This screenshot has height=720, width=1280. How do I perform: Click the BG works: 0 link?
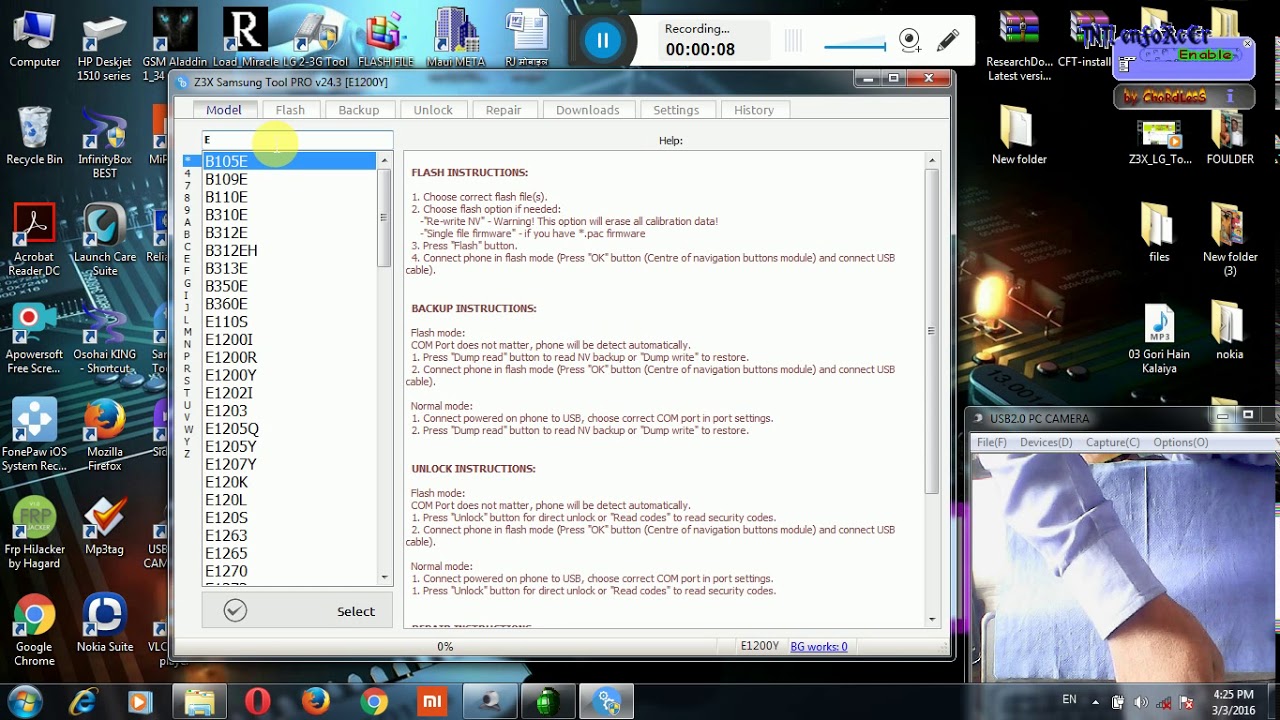tap(819, 647)
